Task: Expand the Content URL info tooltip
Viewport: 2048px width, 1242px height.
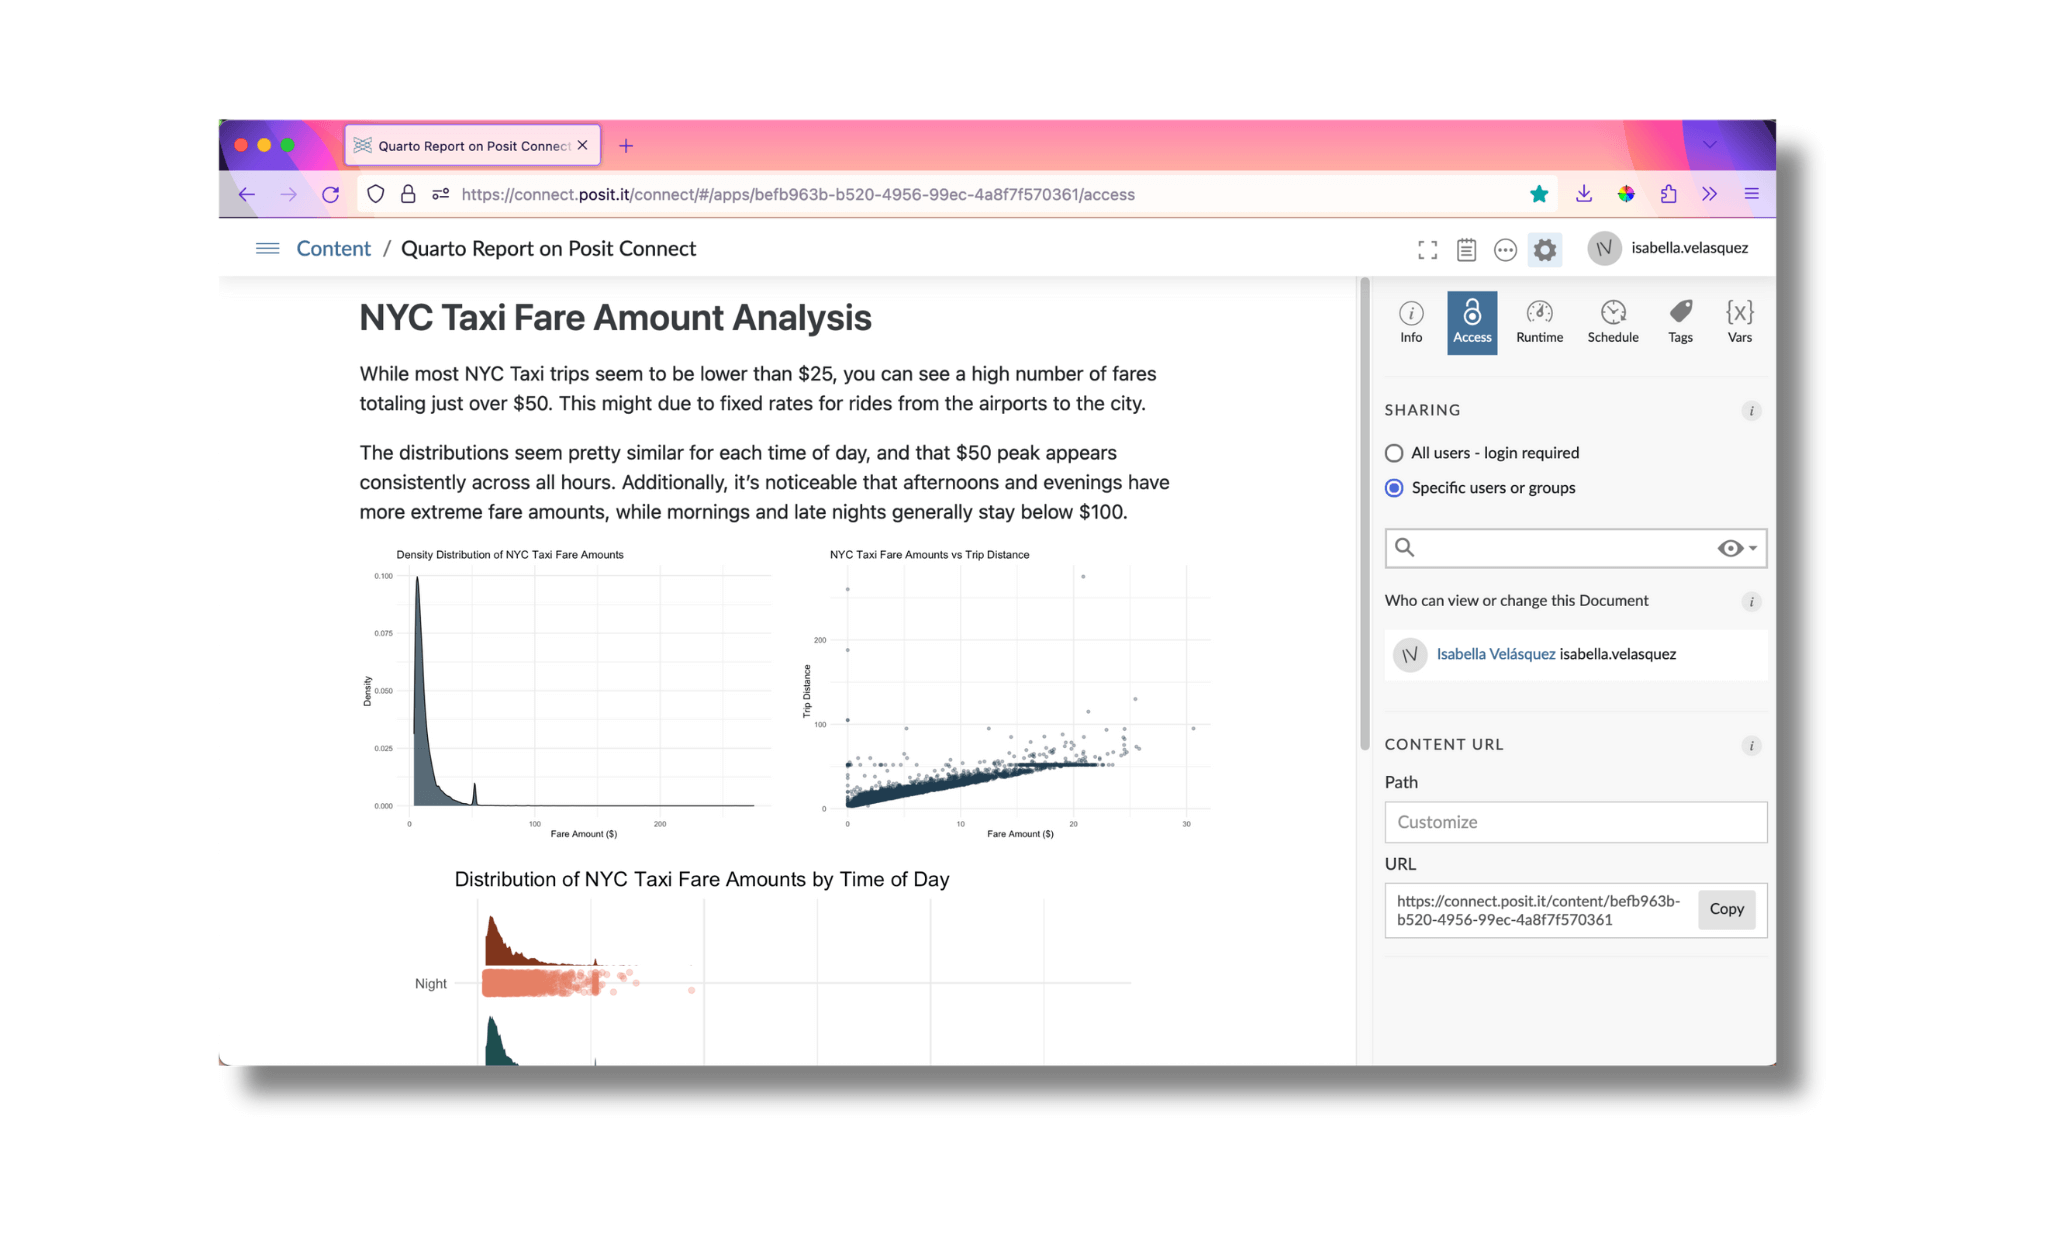Action: [x=1753, y=743]
